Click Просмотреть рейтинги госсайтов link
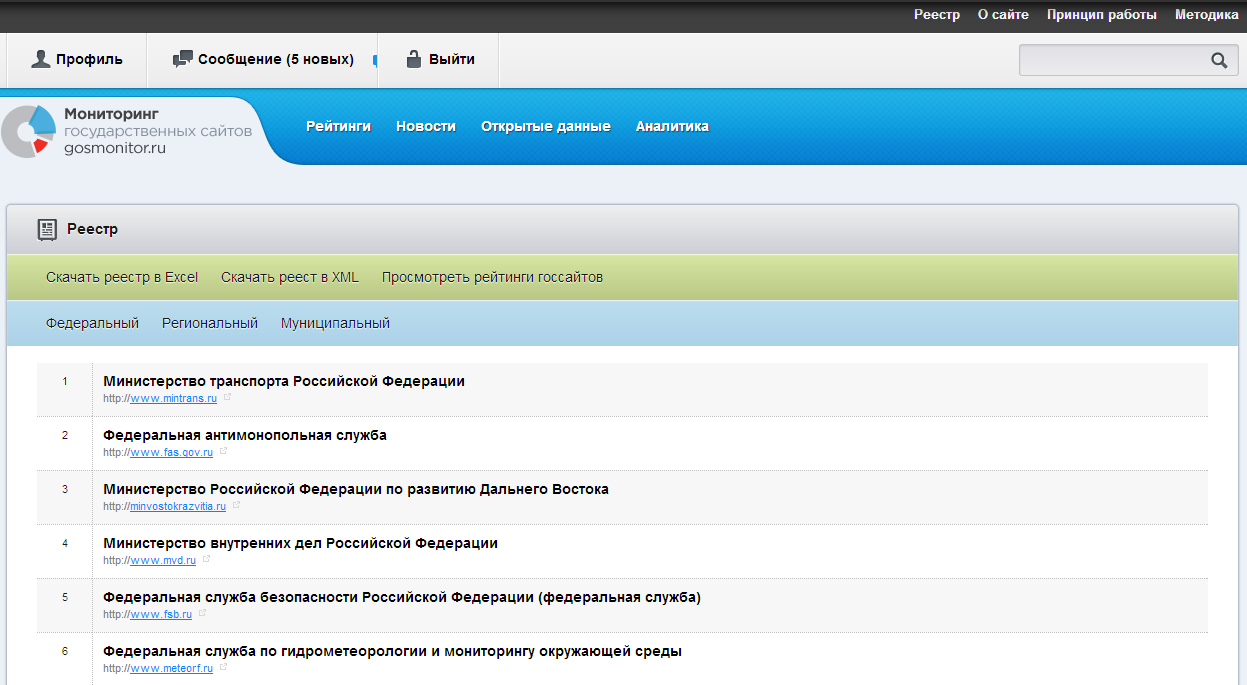1247x685 pixels. pos(492,277)
